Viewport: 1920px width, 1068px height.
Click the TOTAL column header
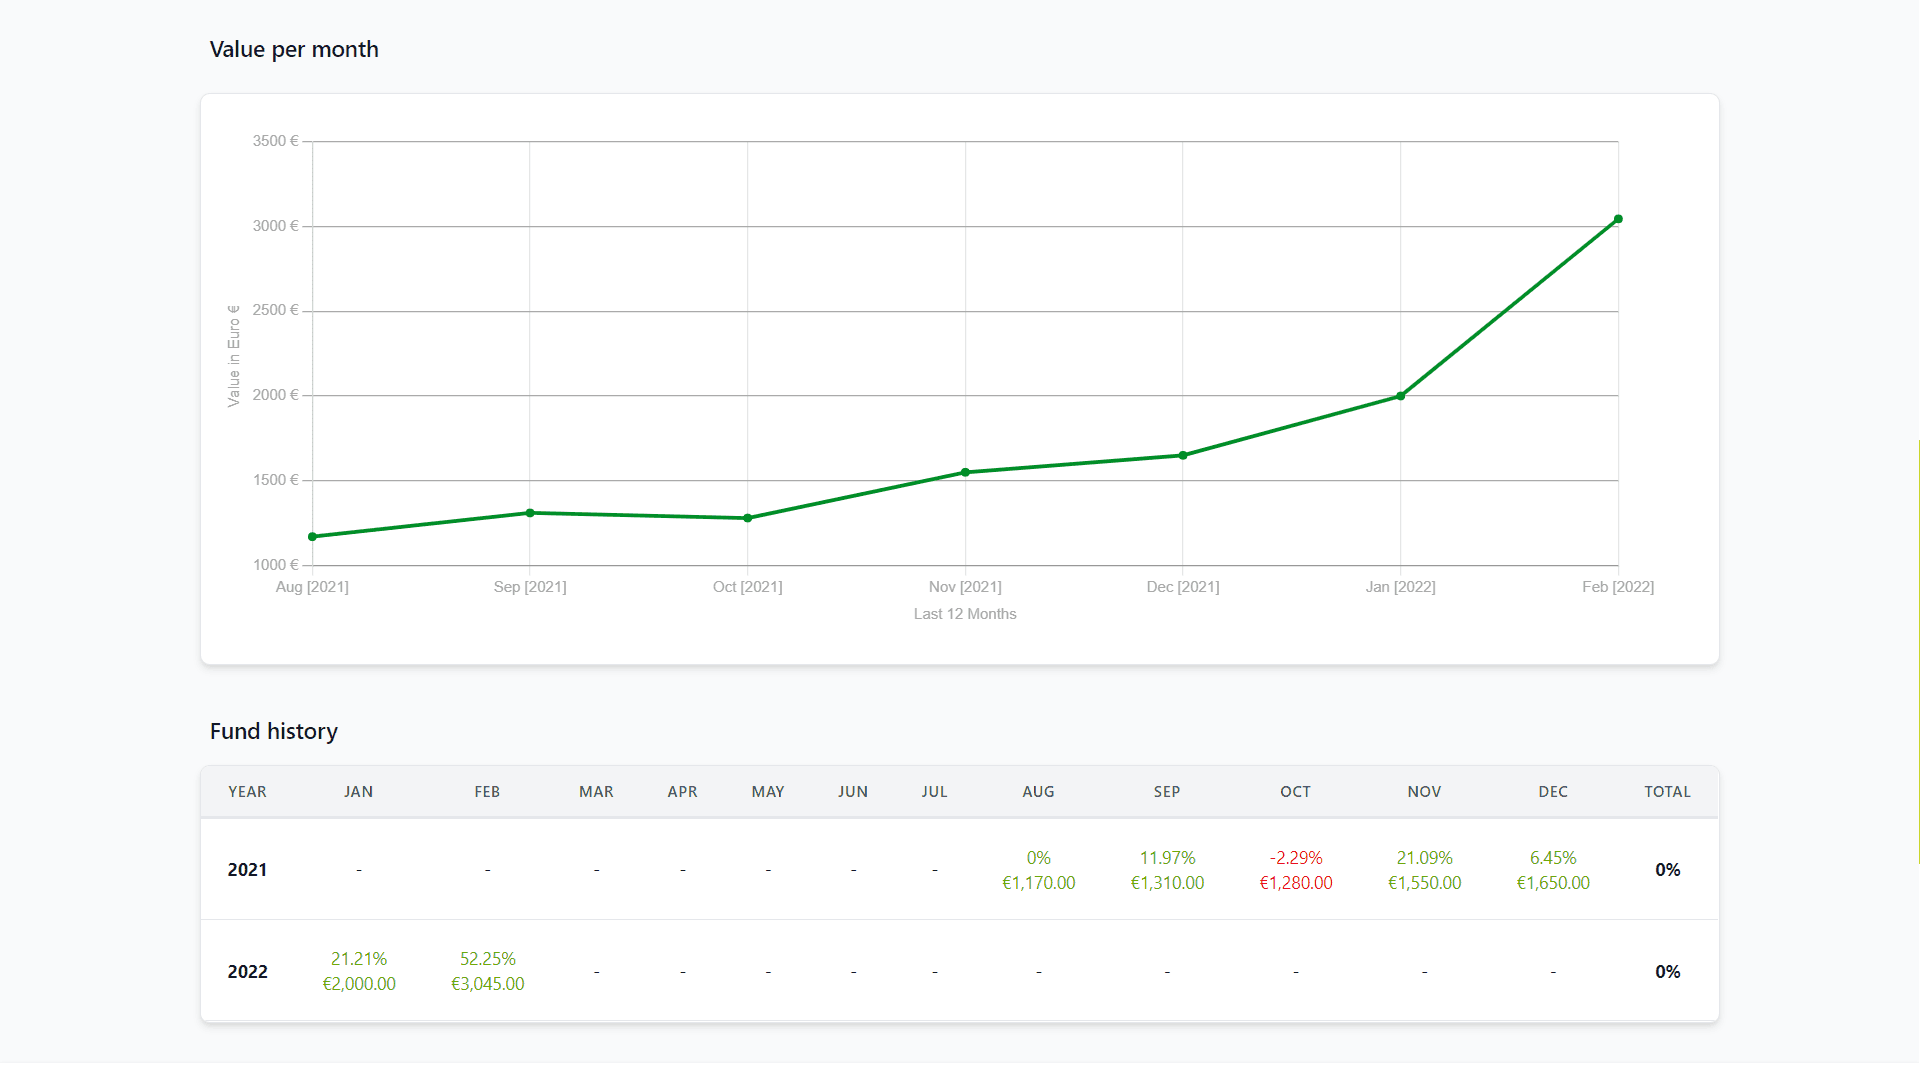tap(1667, 792)
